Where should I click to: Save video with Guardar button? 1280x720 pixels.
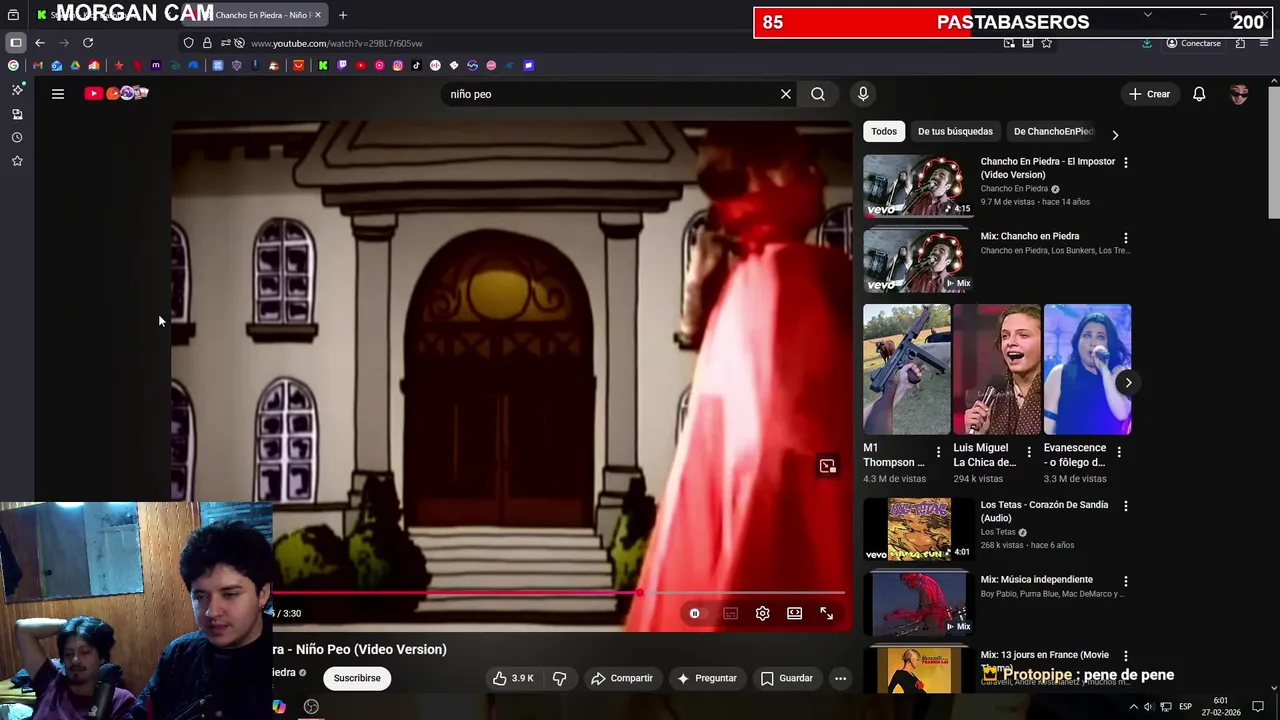[786, 678]
